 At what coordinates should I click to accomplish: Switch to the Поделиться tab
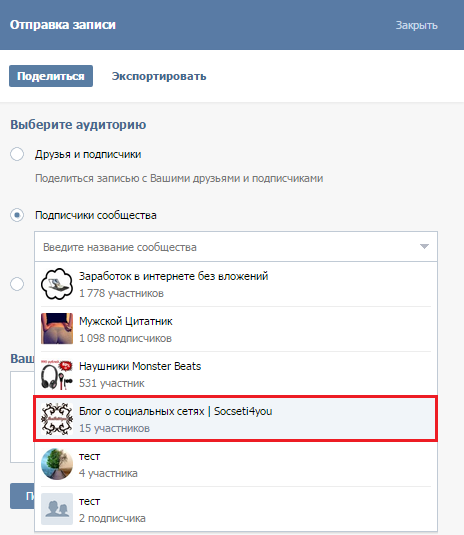click(51, 76)
